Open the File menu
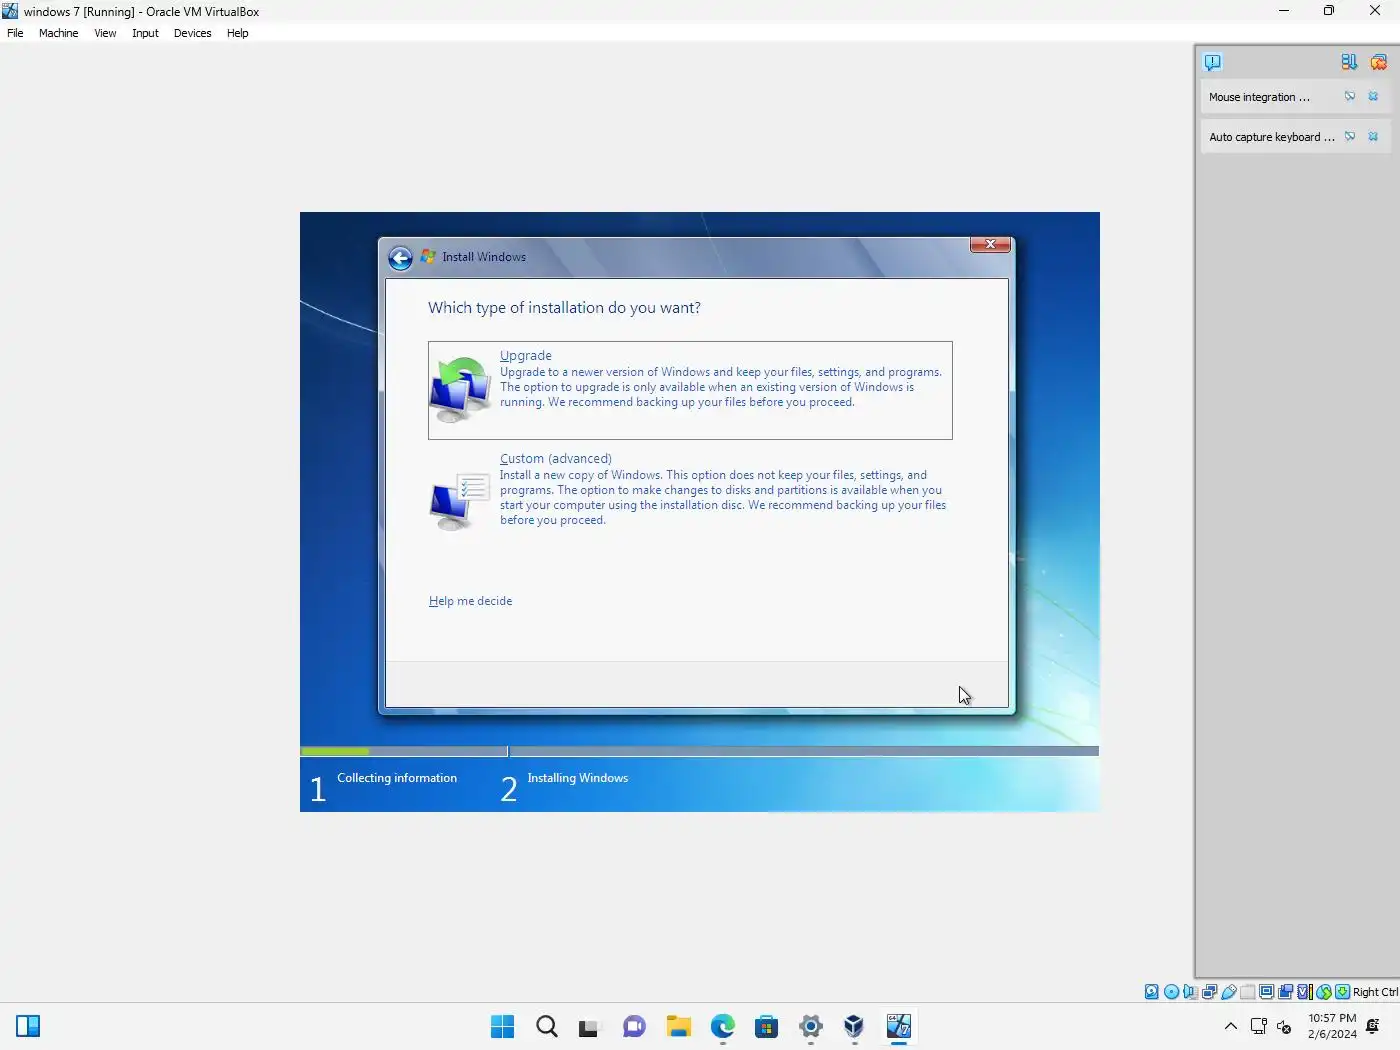The height and width of the screenshot is (1050, 1400). pos(15,33)
